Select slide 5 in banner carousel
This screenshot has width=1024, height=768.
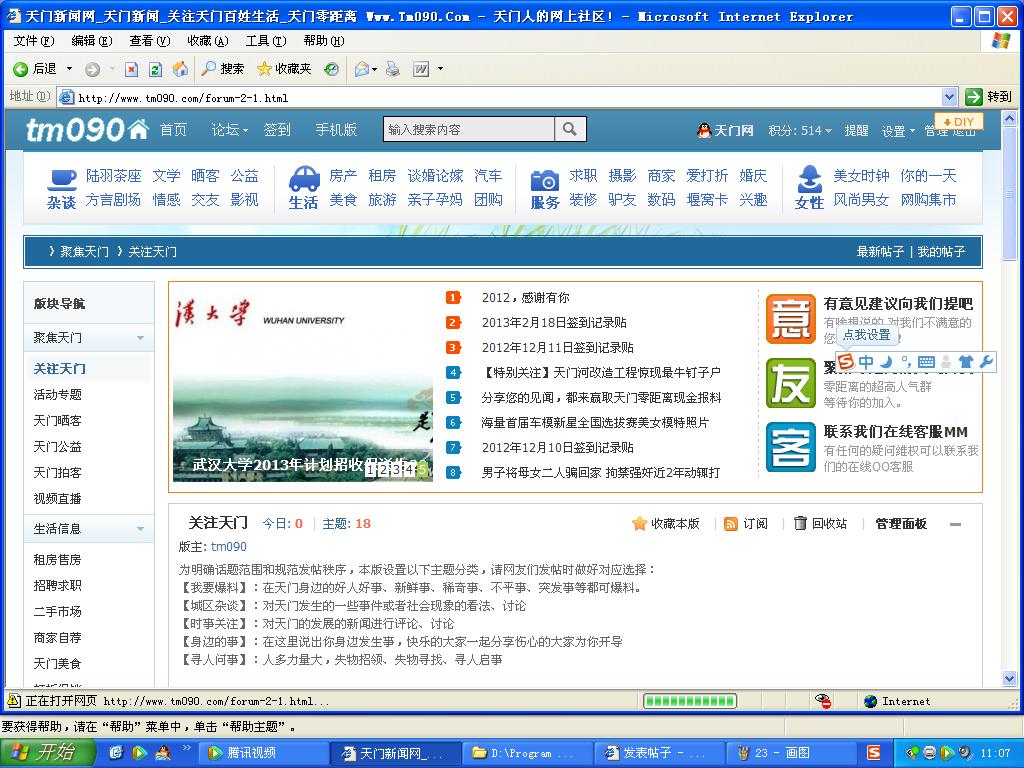[x=422, y=469]
